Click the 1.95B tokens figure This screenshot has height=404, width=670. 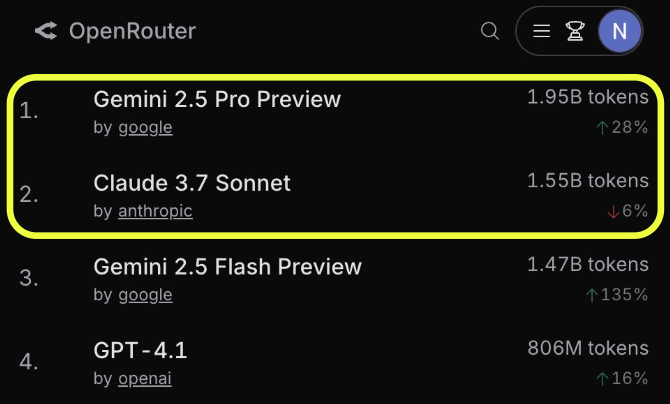click(x=588, y=97)
